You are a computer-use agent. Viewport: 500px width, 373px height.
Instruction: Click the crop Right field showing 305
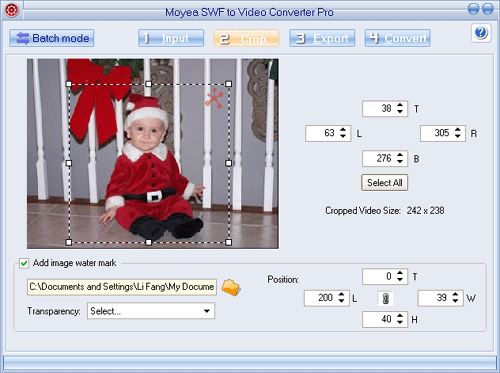click(443, 133)
